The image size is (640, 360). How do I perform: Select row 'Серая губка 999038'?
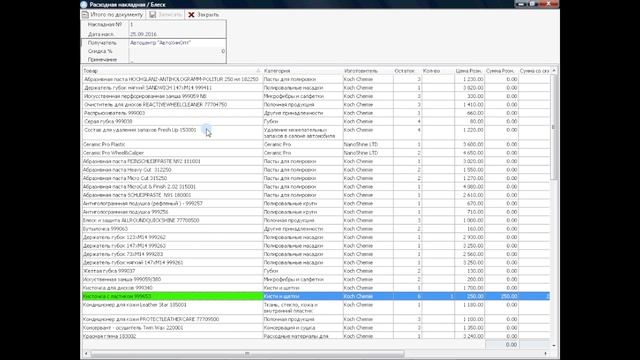[316, 122]
